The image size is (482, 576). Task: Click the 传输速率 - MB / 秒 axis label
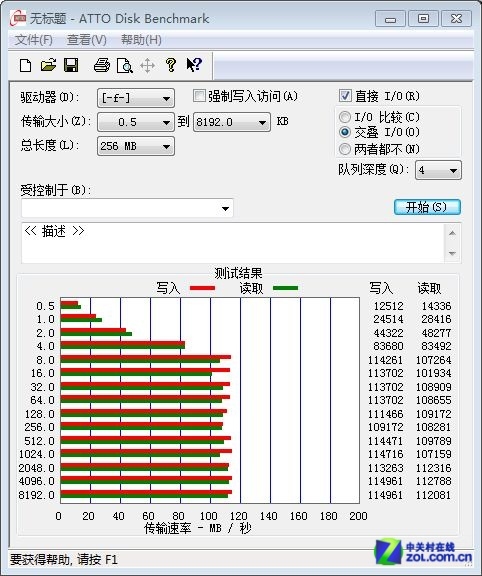tap(198, 529)
